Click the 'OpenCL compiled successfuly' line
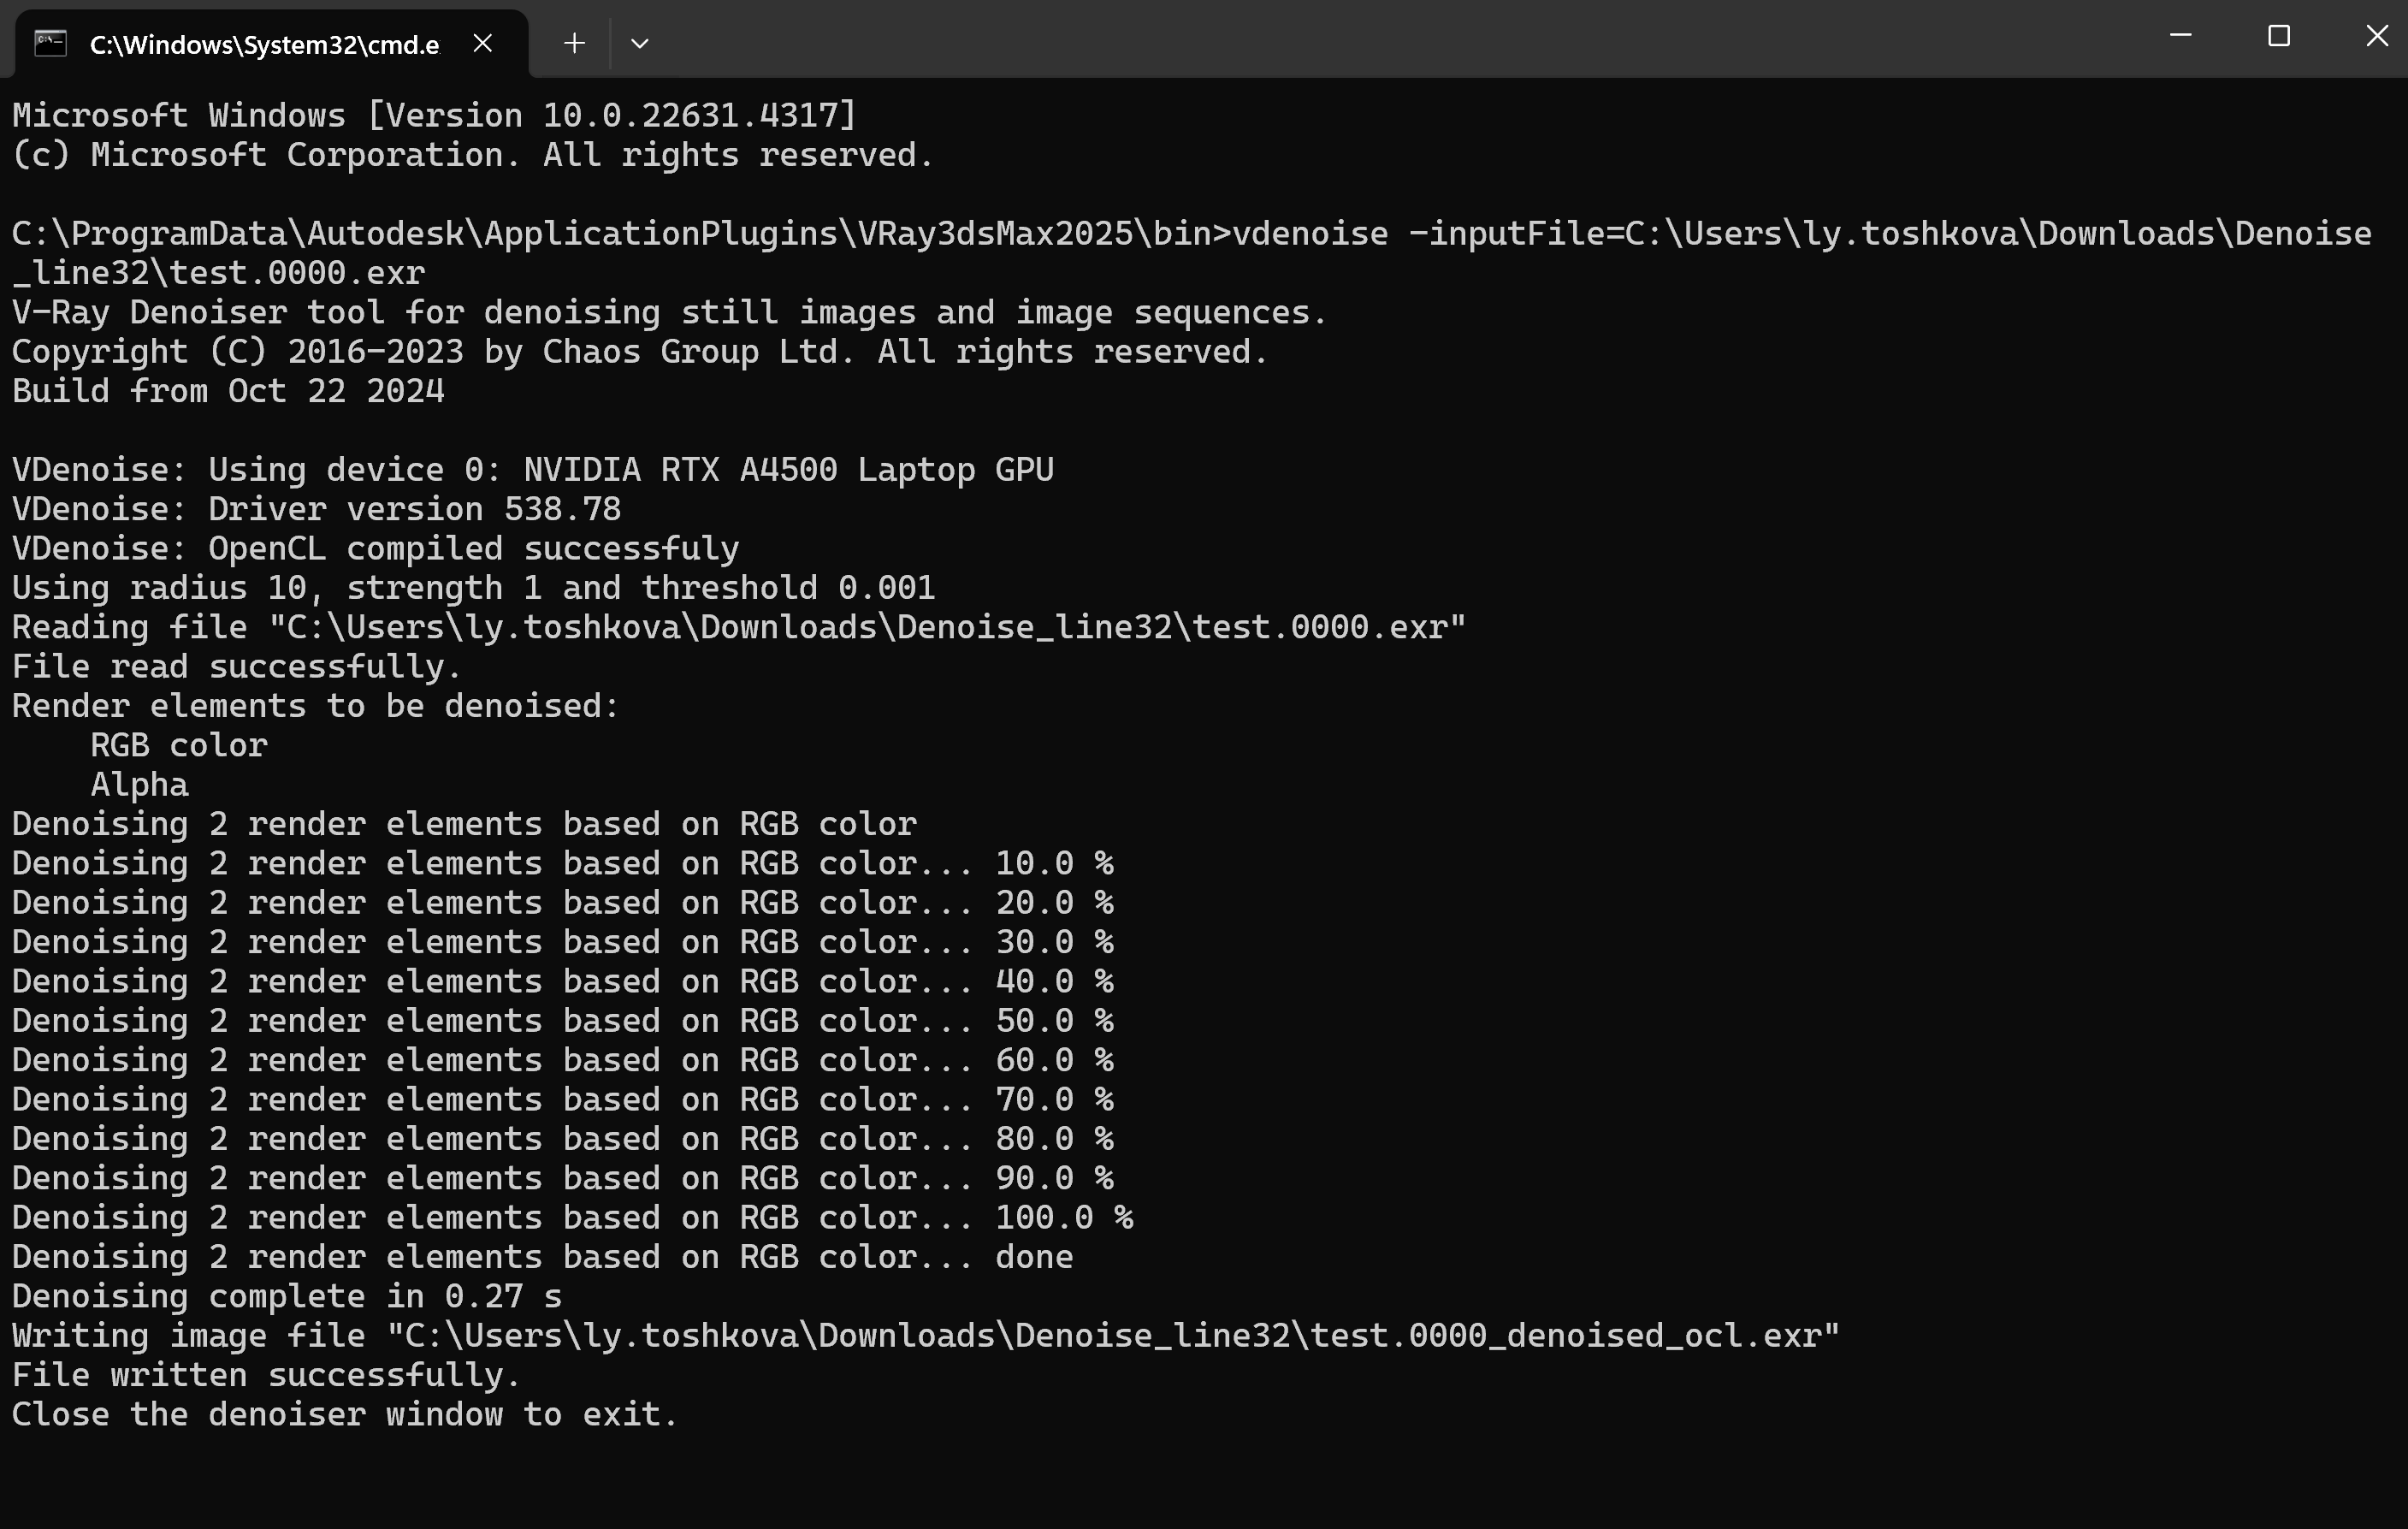Viewport: 2408px width, 1529px height. 376,549
